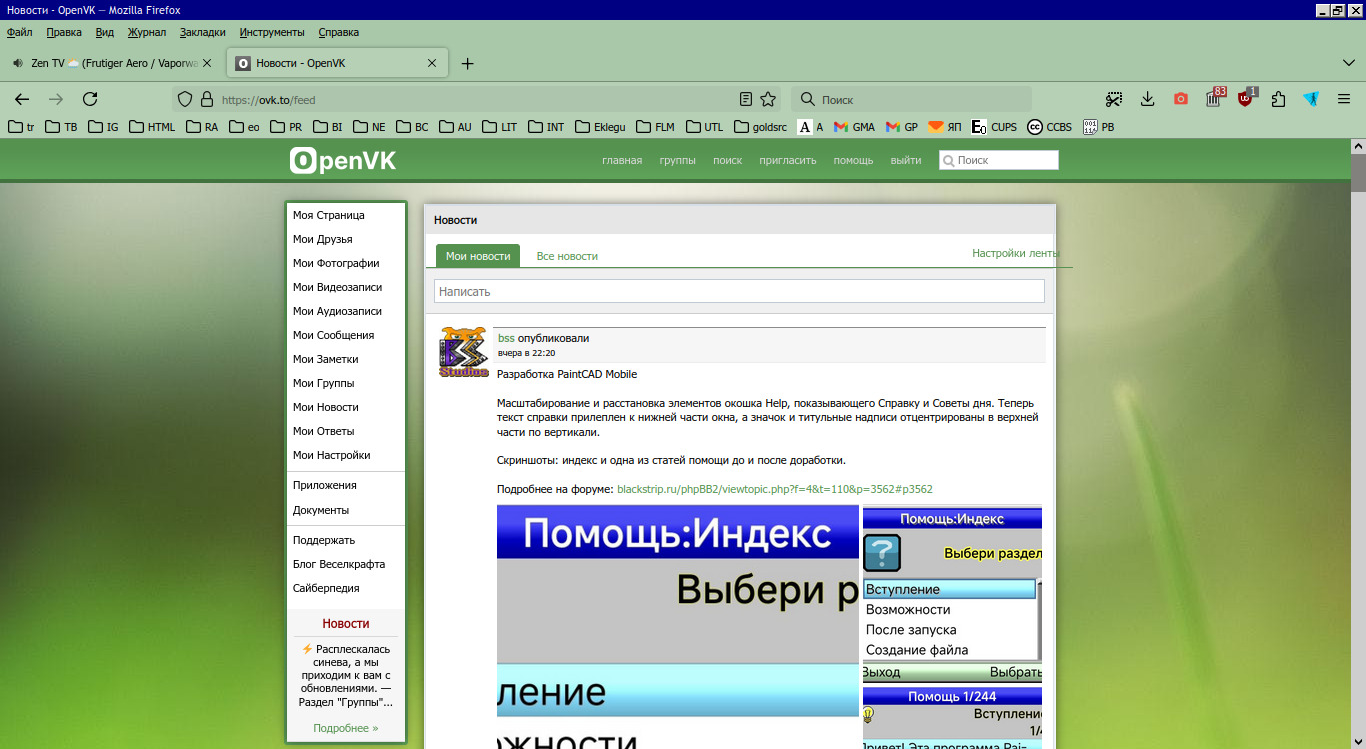The width and height of the screenshot is (1366, 749).
Task: Take a screenshot using the scissors icon
Action: point(1114,99)
